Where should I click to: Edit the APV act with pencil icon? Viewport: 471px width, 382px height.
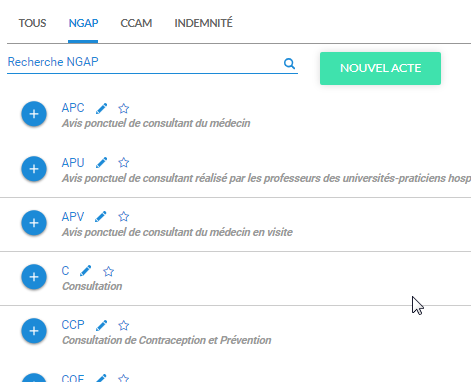pyautogui.click(x=101, y=217)
